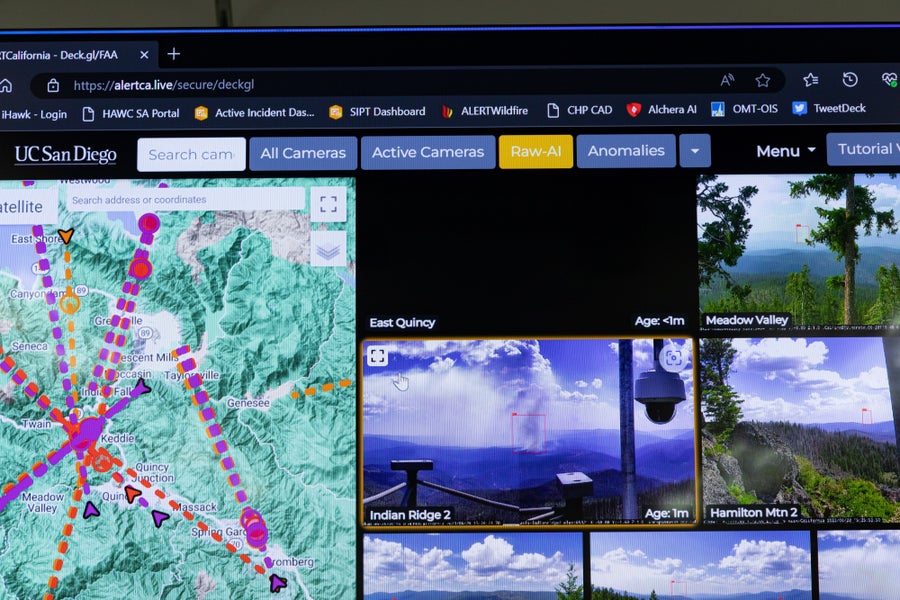Open the browser history icon
This screenshot has width=900, height=600.
click(849, 79)
